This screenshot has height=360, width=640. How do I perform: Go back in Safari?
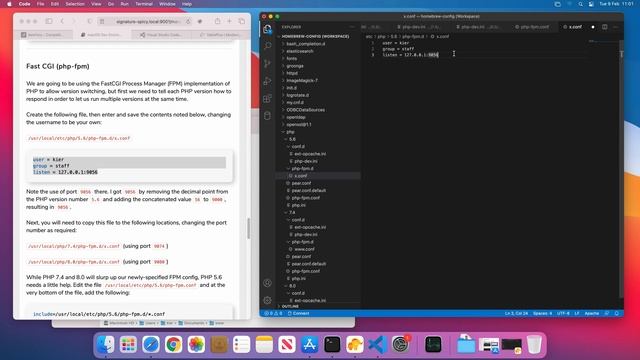coord(62,21)
